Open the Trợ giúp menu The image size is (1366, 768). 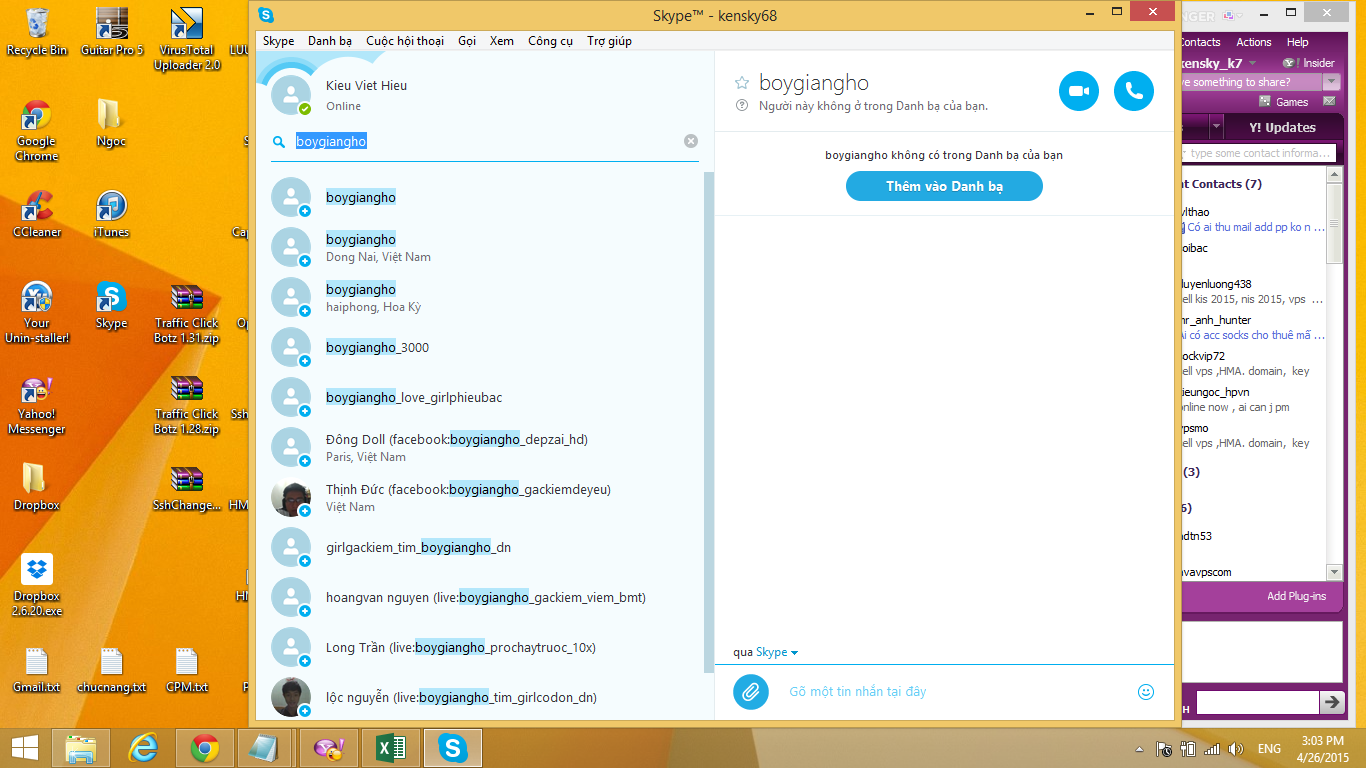click(609, 41)
